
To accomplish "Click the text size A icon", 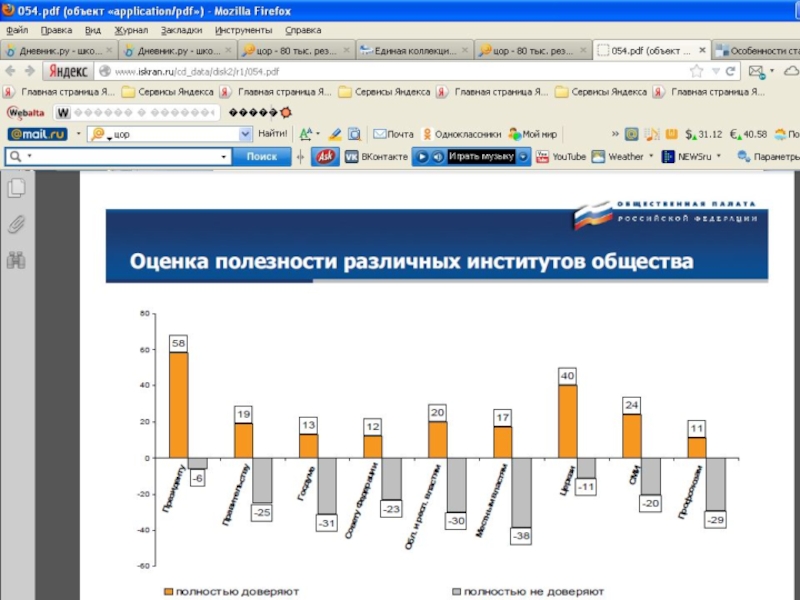I will tap(306, 134).
